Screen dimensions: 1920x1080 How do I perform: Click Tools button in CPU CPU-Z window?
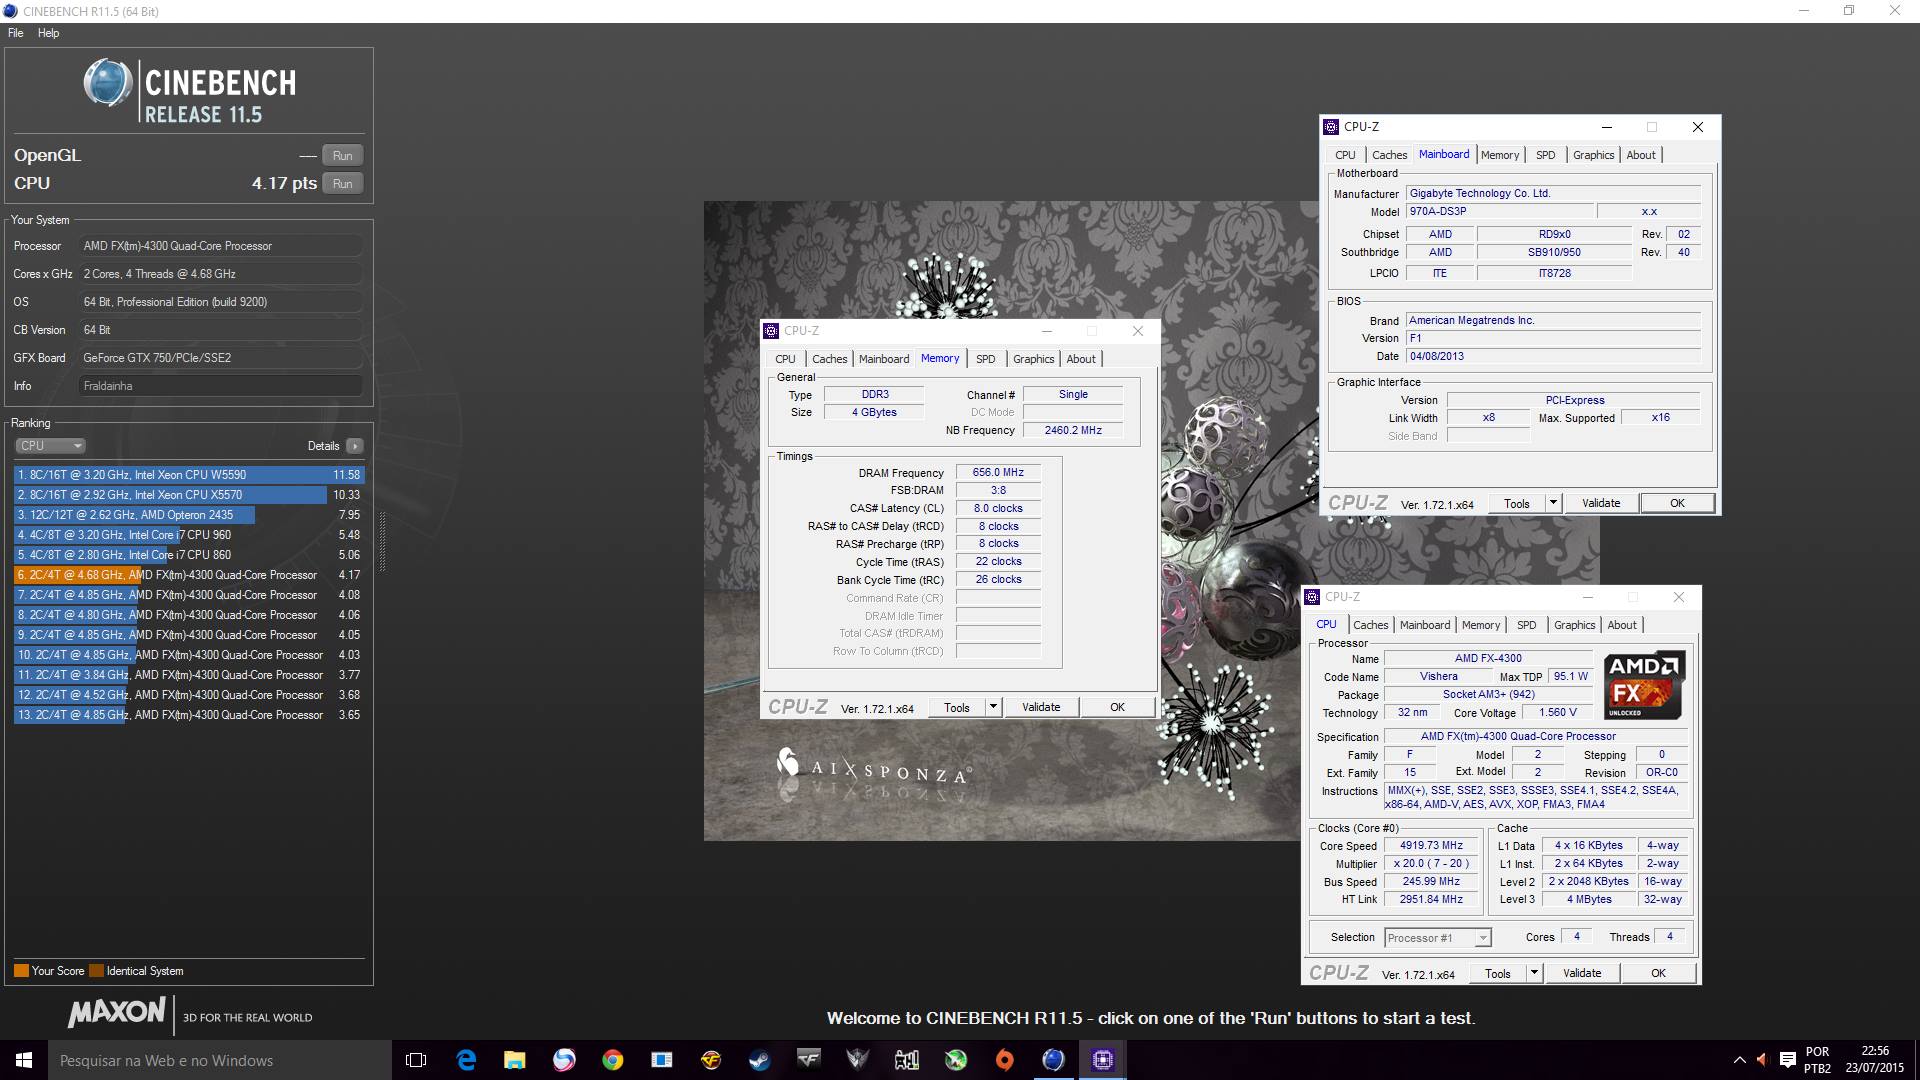click(x=1498, y=973)
